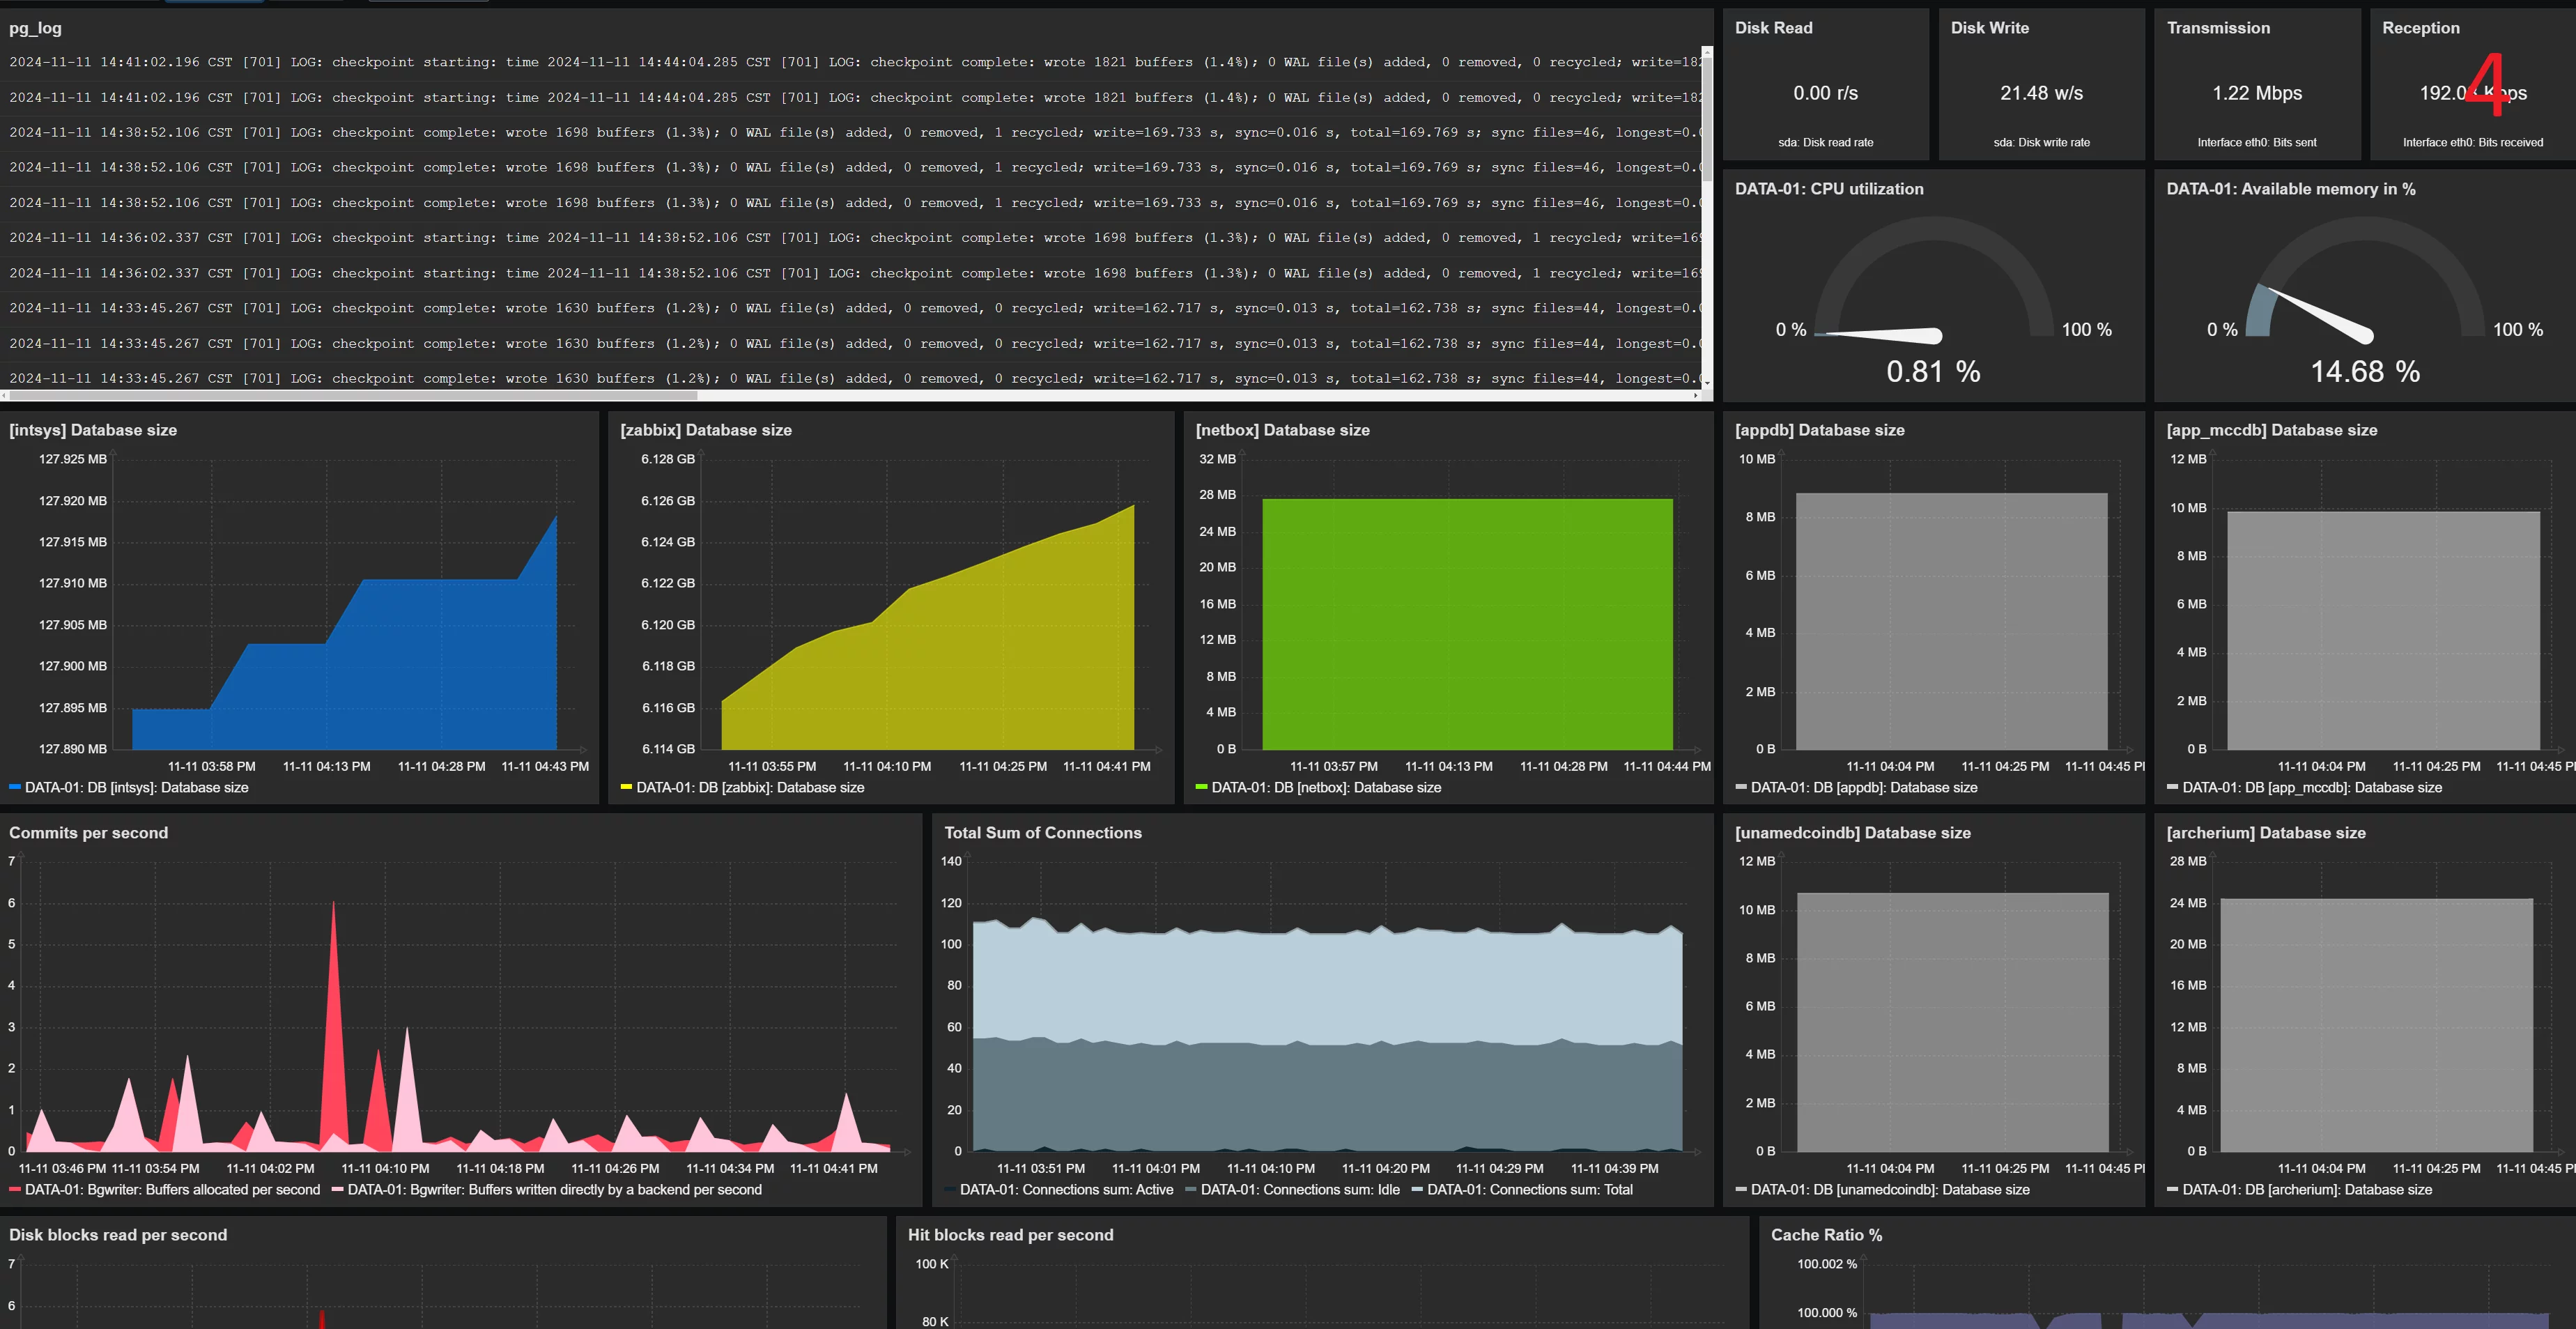Click pg_log vertical scrollbar up arrow
The height and width of the screenshot is (1329, 2576).
pyautogui.click(x=1707, y=51)
